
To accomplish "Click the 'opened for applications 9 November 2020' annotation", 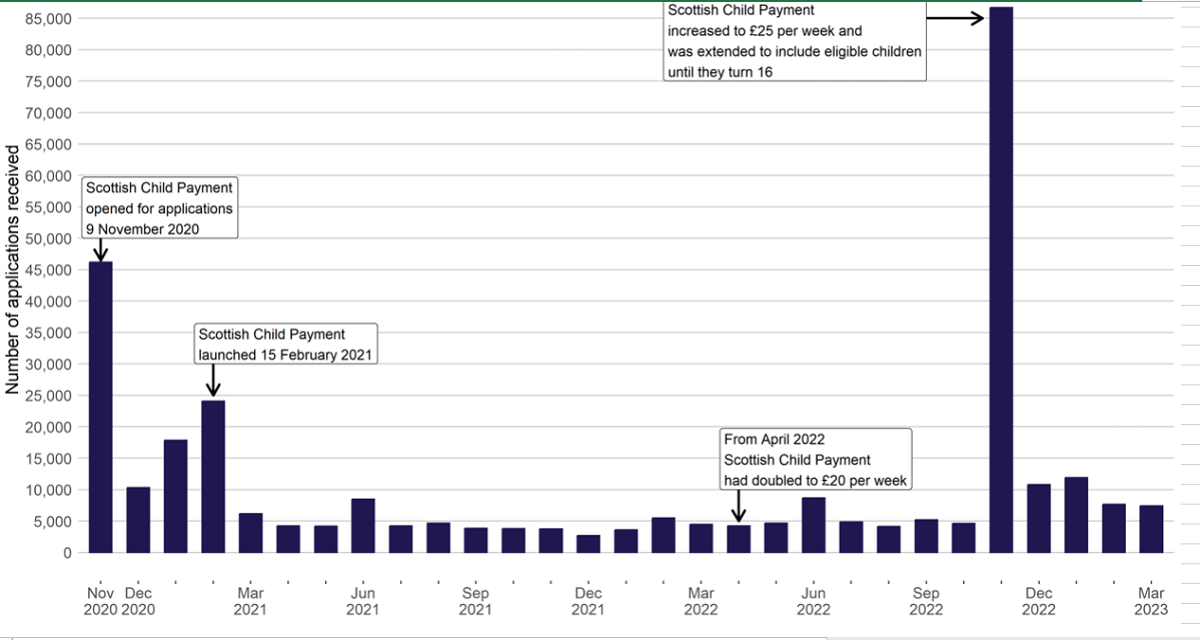I will [159, 208].
